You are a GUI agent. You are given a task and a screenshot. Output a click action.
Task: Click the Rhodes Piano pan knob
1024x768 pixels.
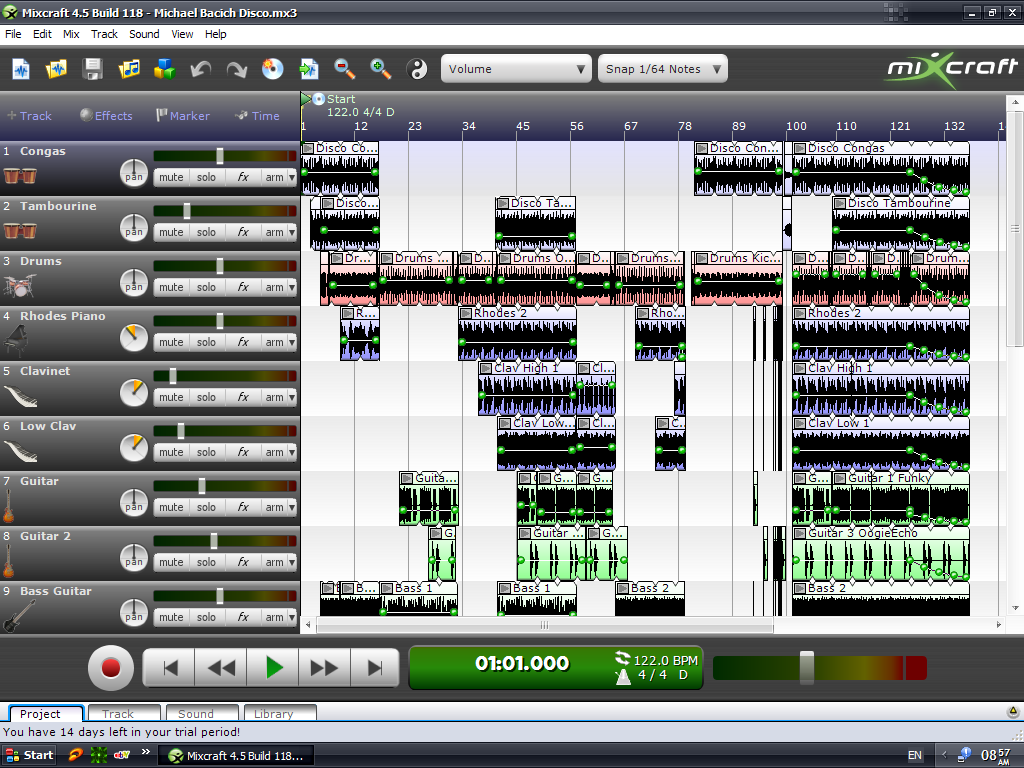pyautogui.click(x=134, y=338)
